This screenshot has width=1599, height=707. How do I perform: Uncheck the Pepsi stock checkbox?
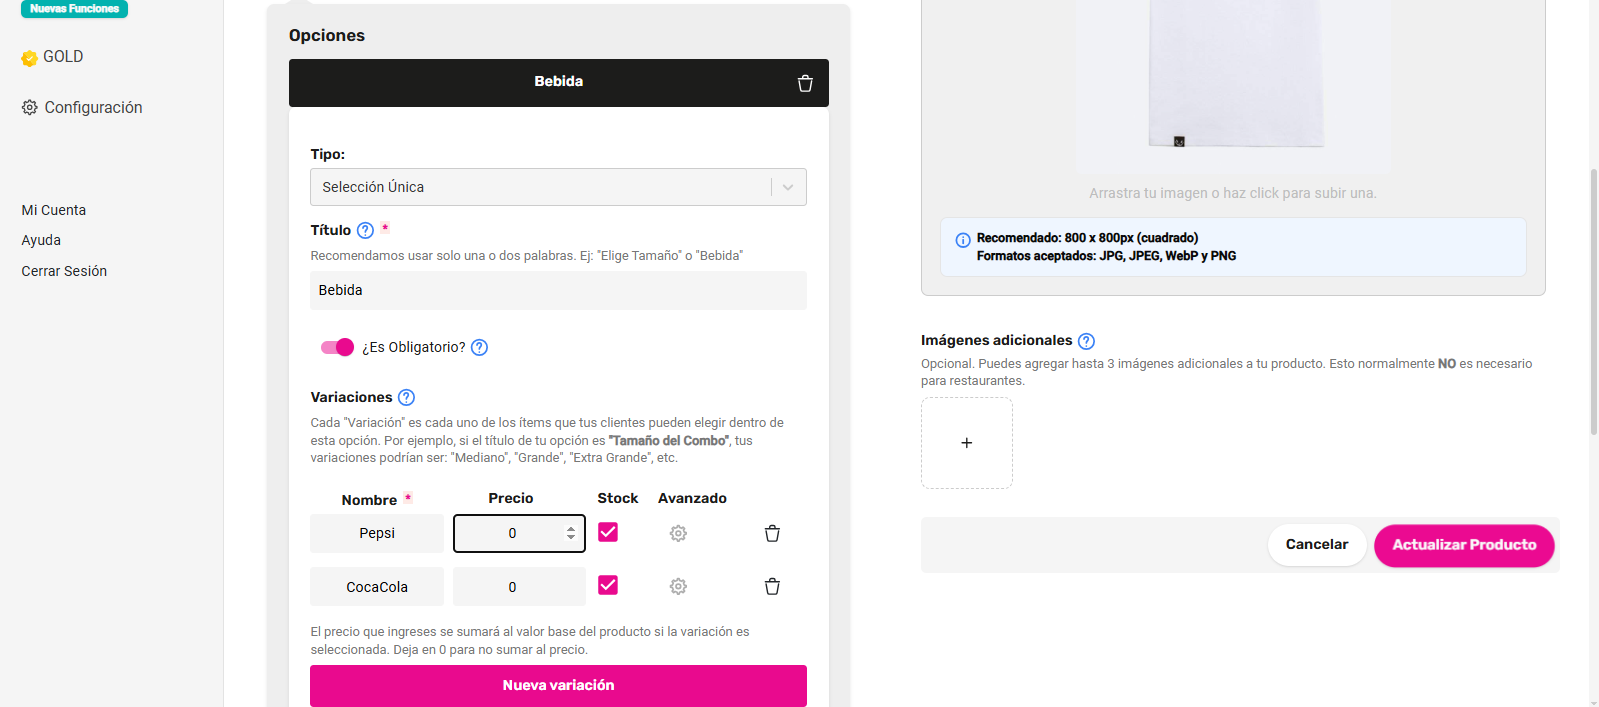coord(608,532)
